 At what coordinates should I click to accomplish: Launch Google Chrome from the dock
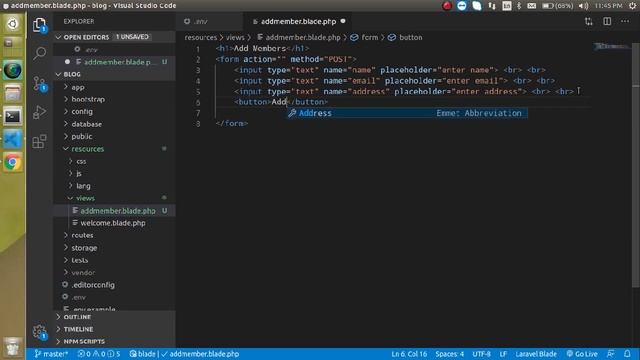(x=13, y=162)
